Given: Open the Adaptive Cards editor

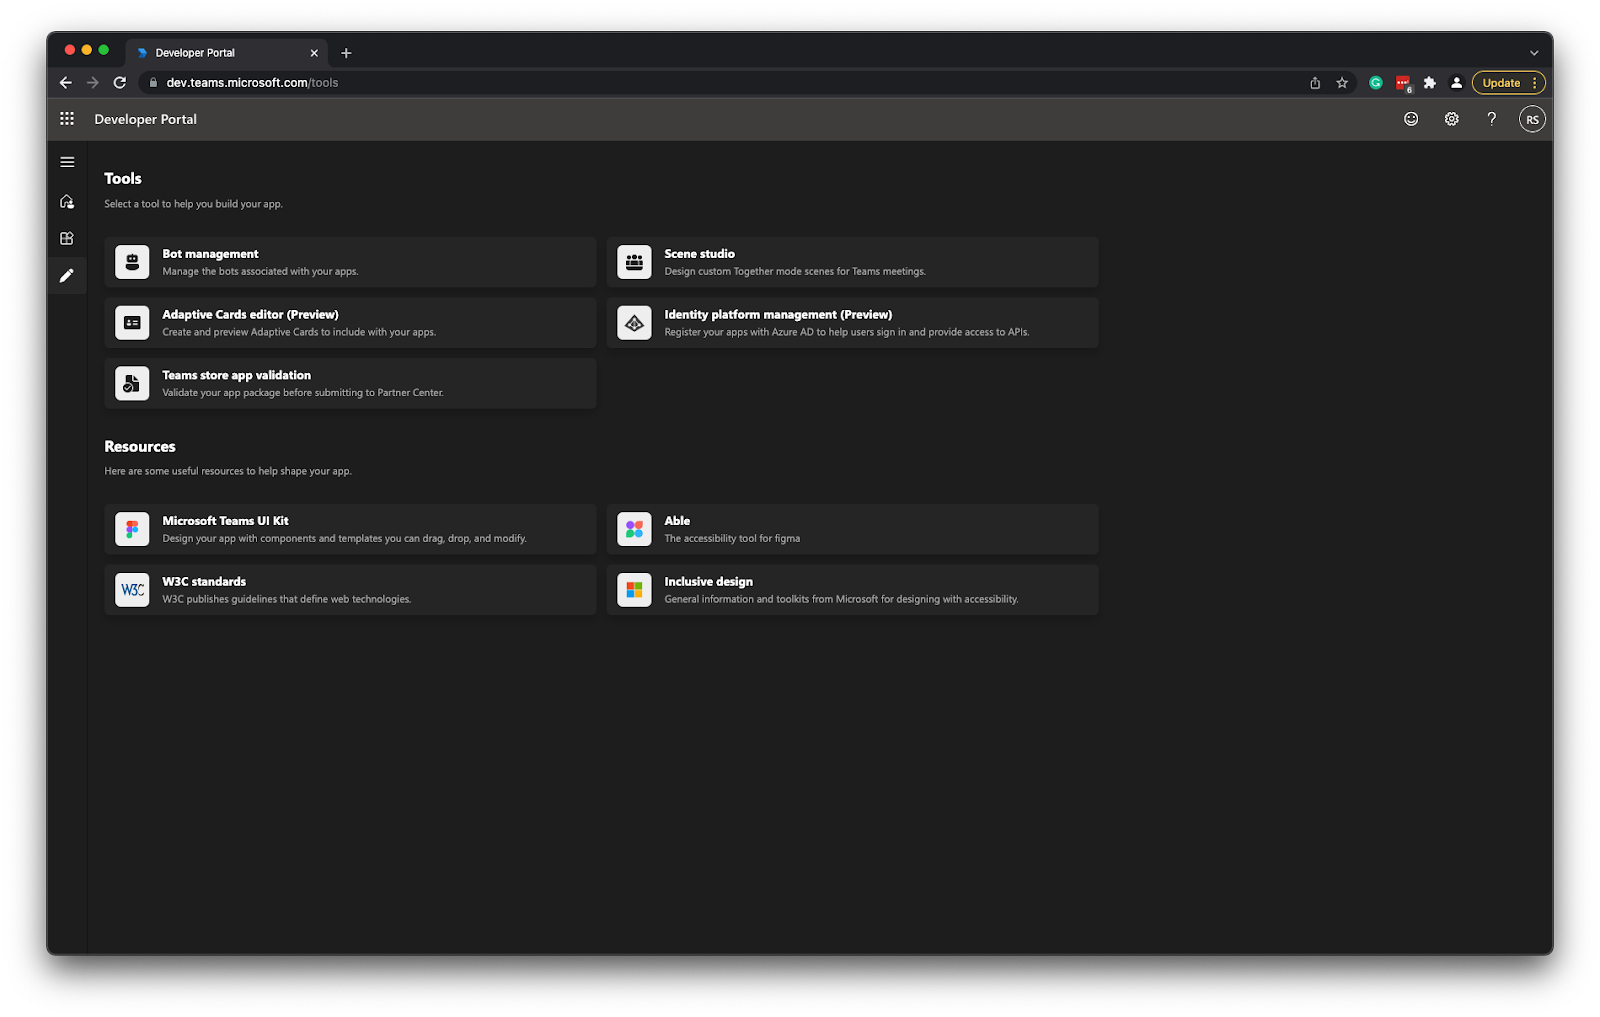Looking at the screenshot, I should coord(350,322).
